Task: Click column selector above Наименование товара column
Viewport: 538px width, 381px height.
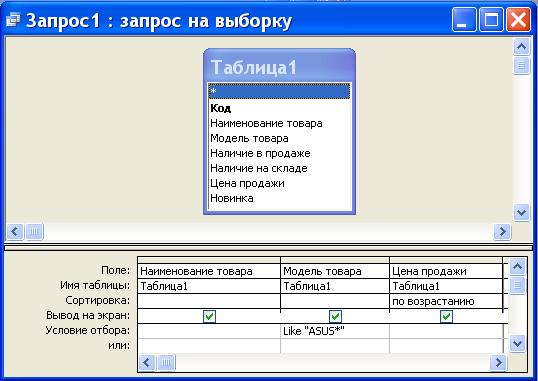Action: click(x=209, y=260)
